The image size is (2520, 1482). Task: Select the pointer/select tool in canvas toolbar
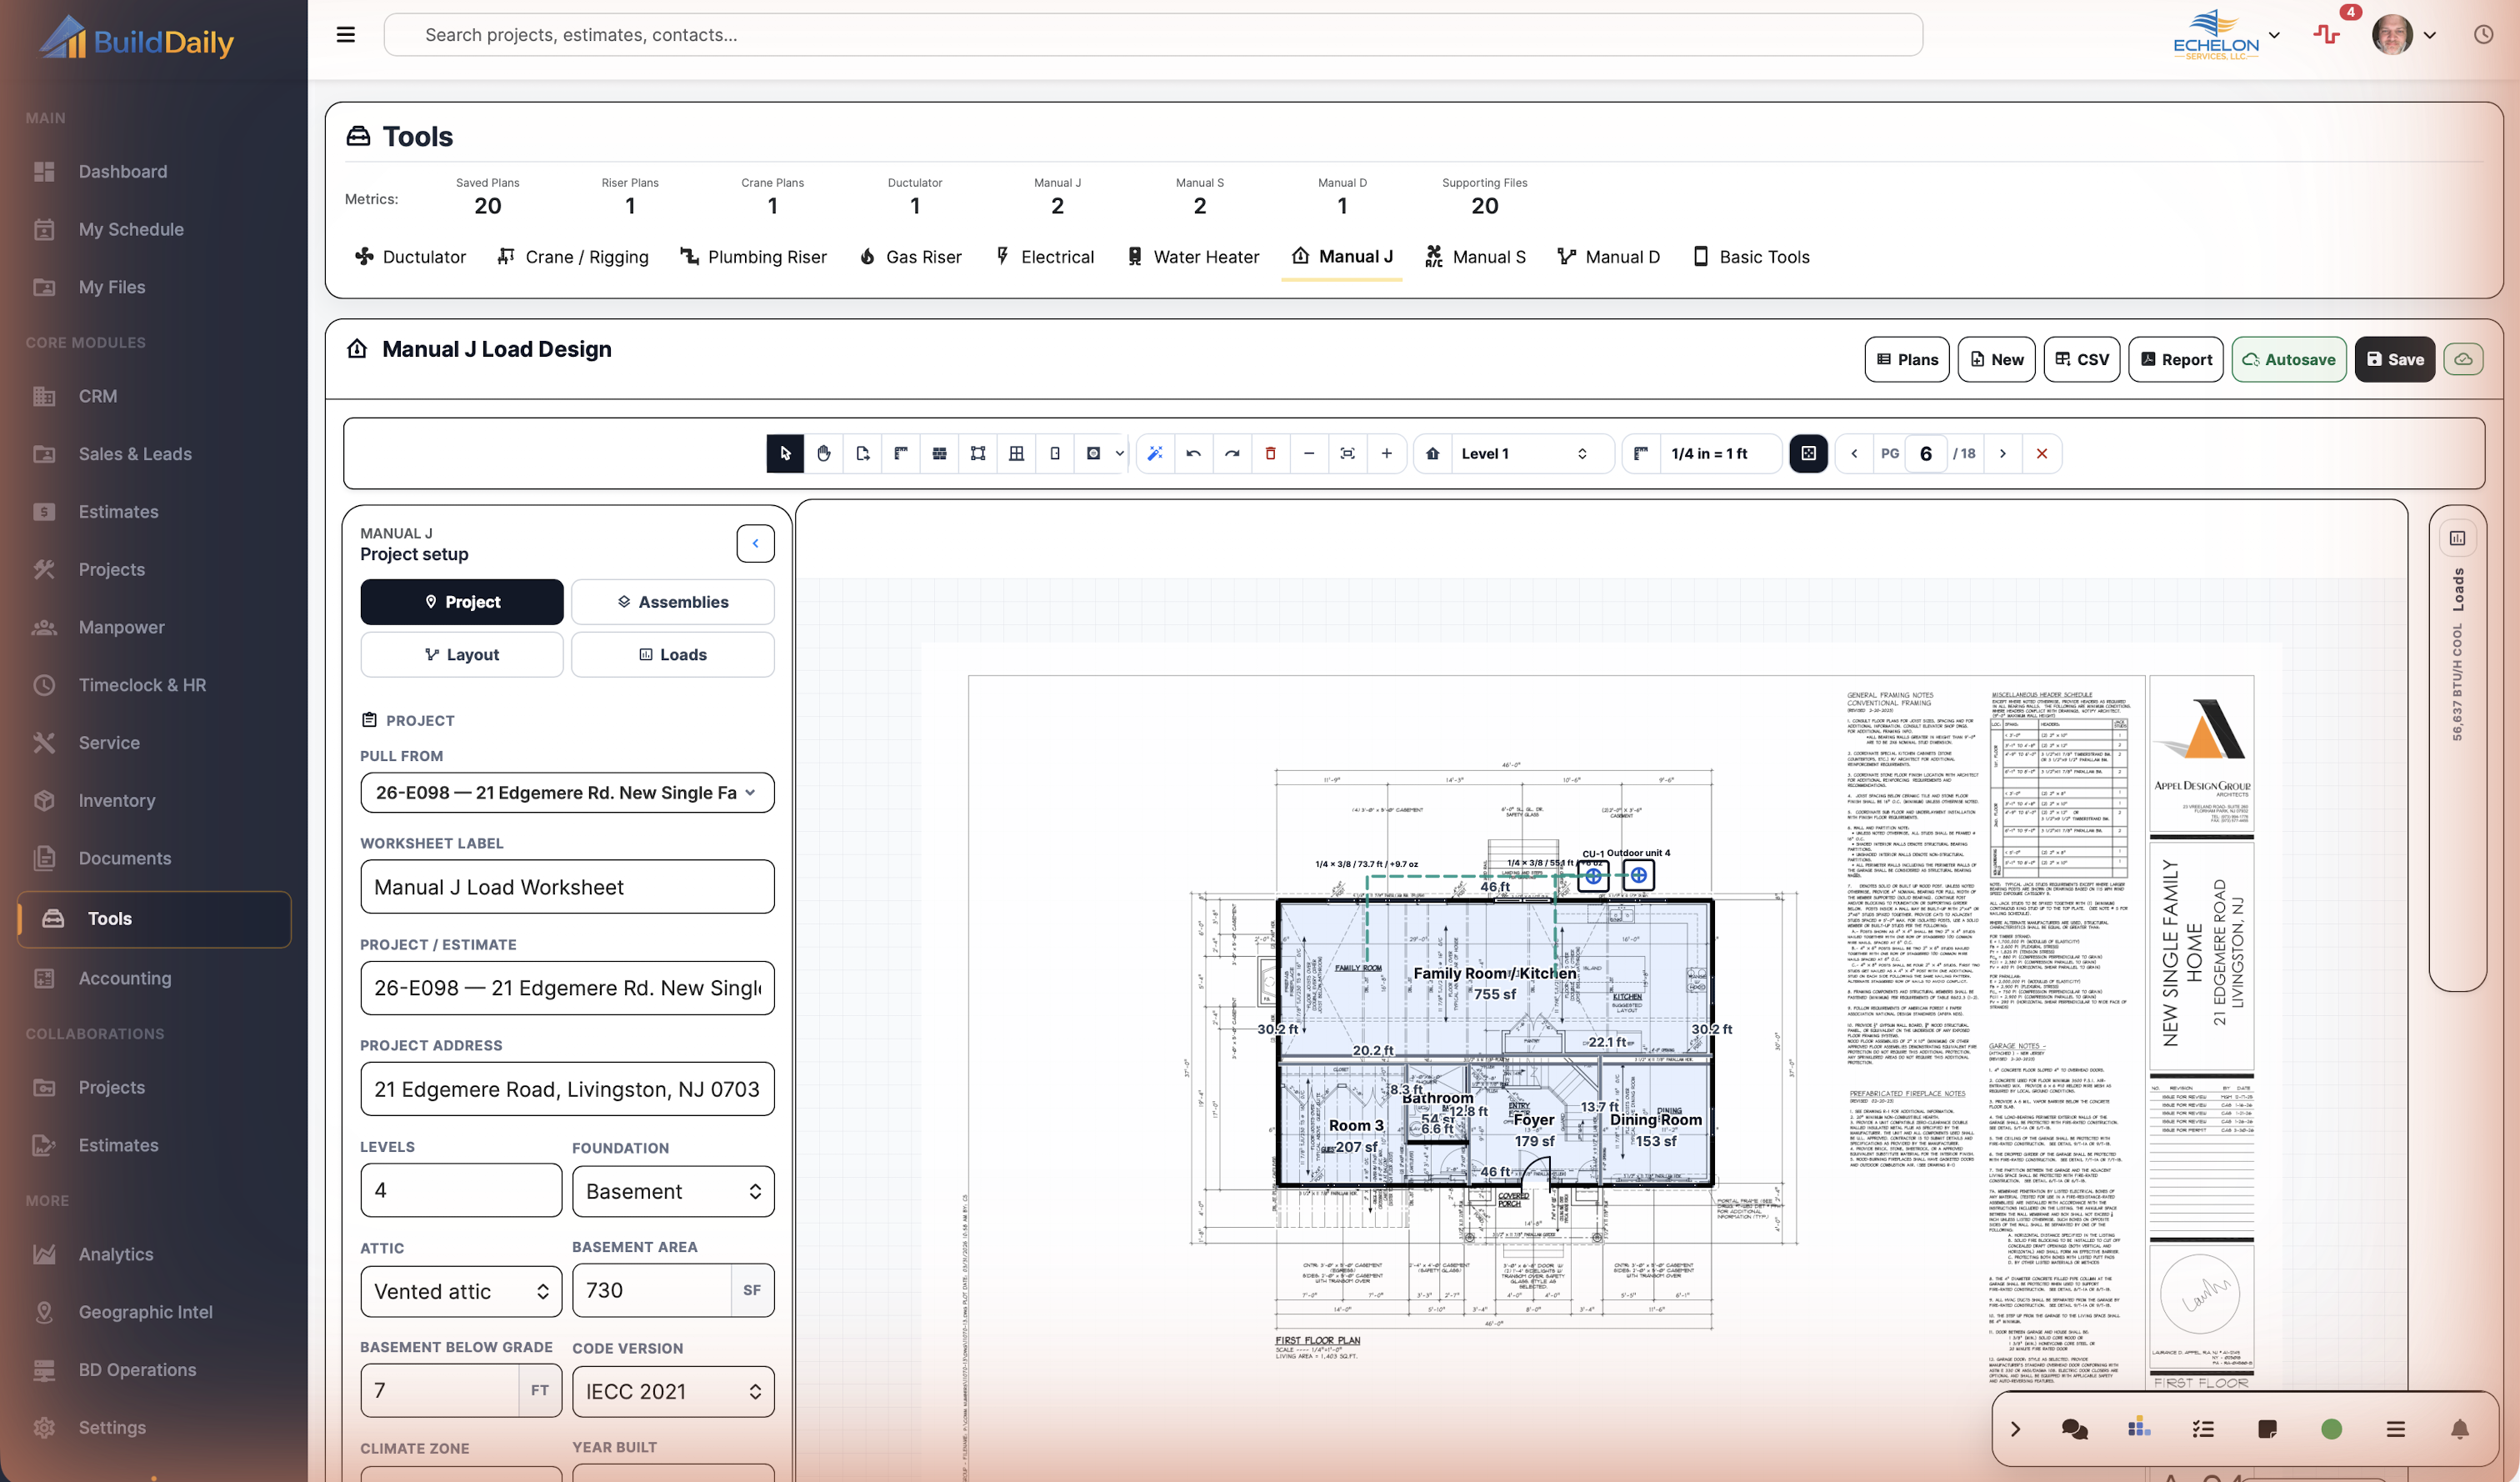click(785, 453)
